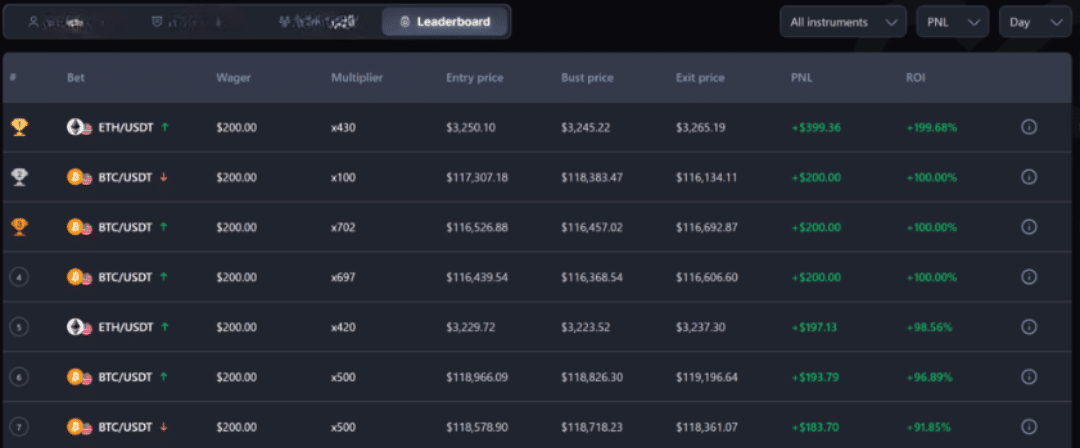Click the rank 5 circle badge
This screenshot has height=448, width=1080.
pyautogui.click(x=19, y=327)
